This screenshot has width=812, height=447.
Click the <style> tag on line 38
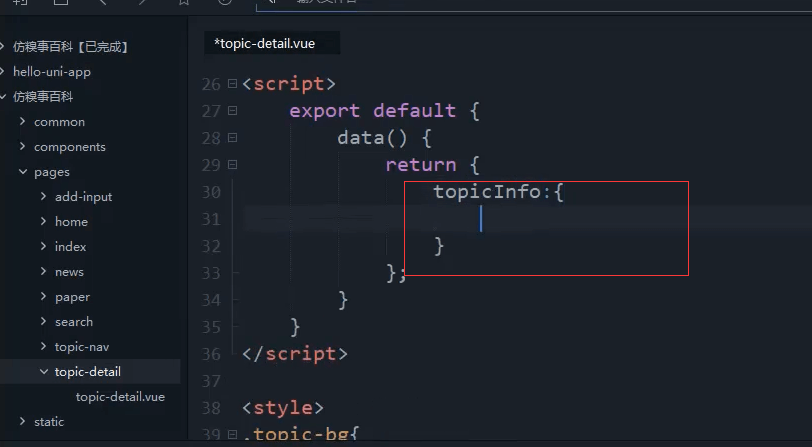click(283, 408)
